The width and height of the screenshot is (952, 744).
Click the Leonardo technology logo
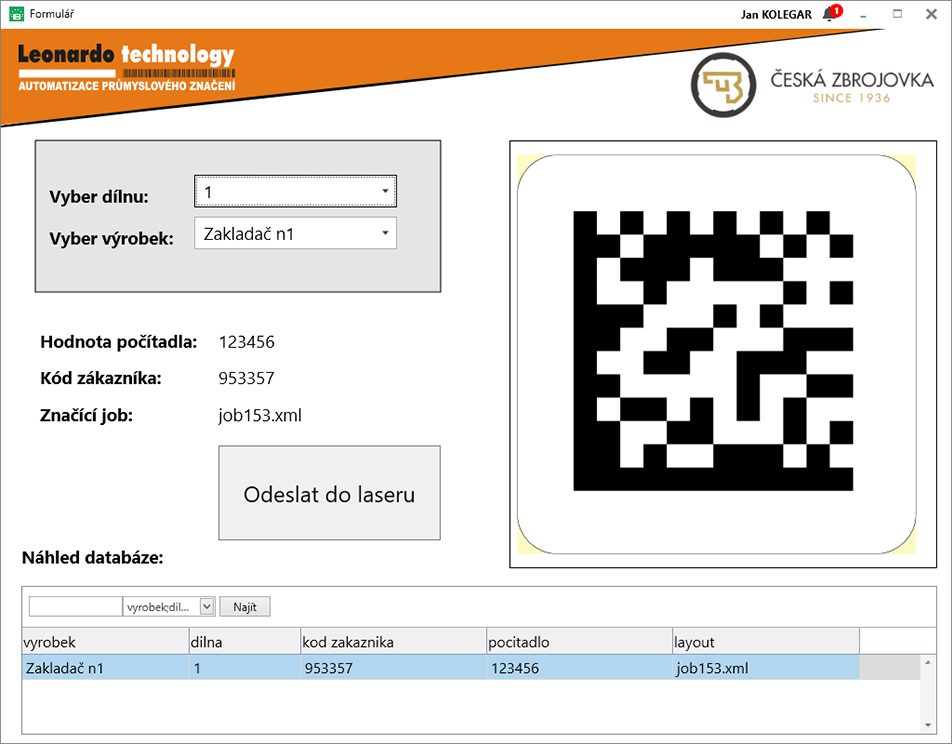[x=126, y=67]
